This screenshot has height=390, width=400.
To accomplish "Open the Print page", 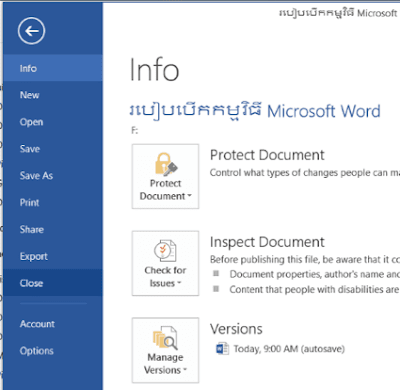I will [53, 202].
